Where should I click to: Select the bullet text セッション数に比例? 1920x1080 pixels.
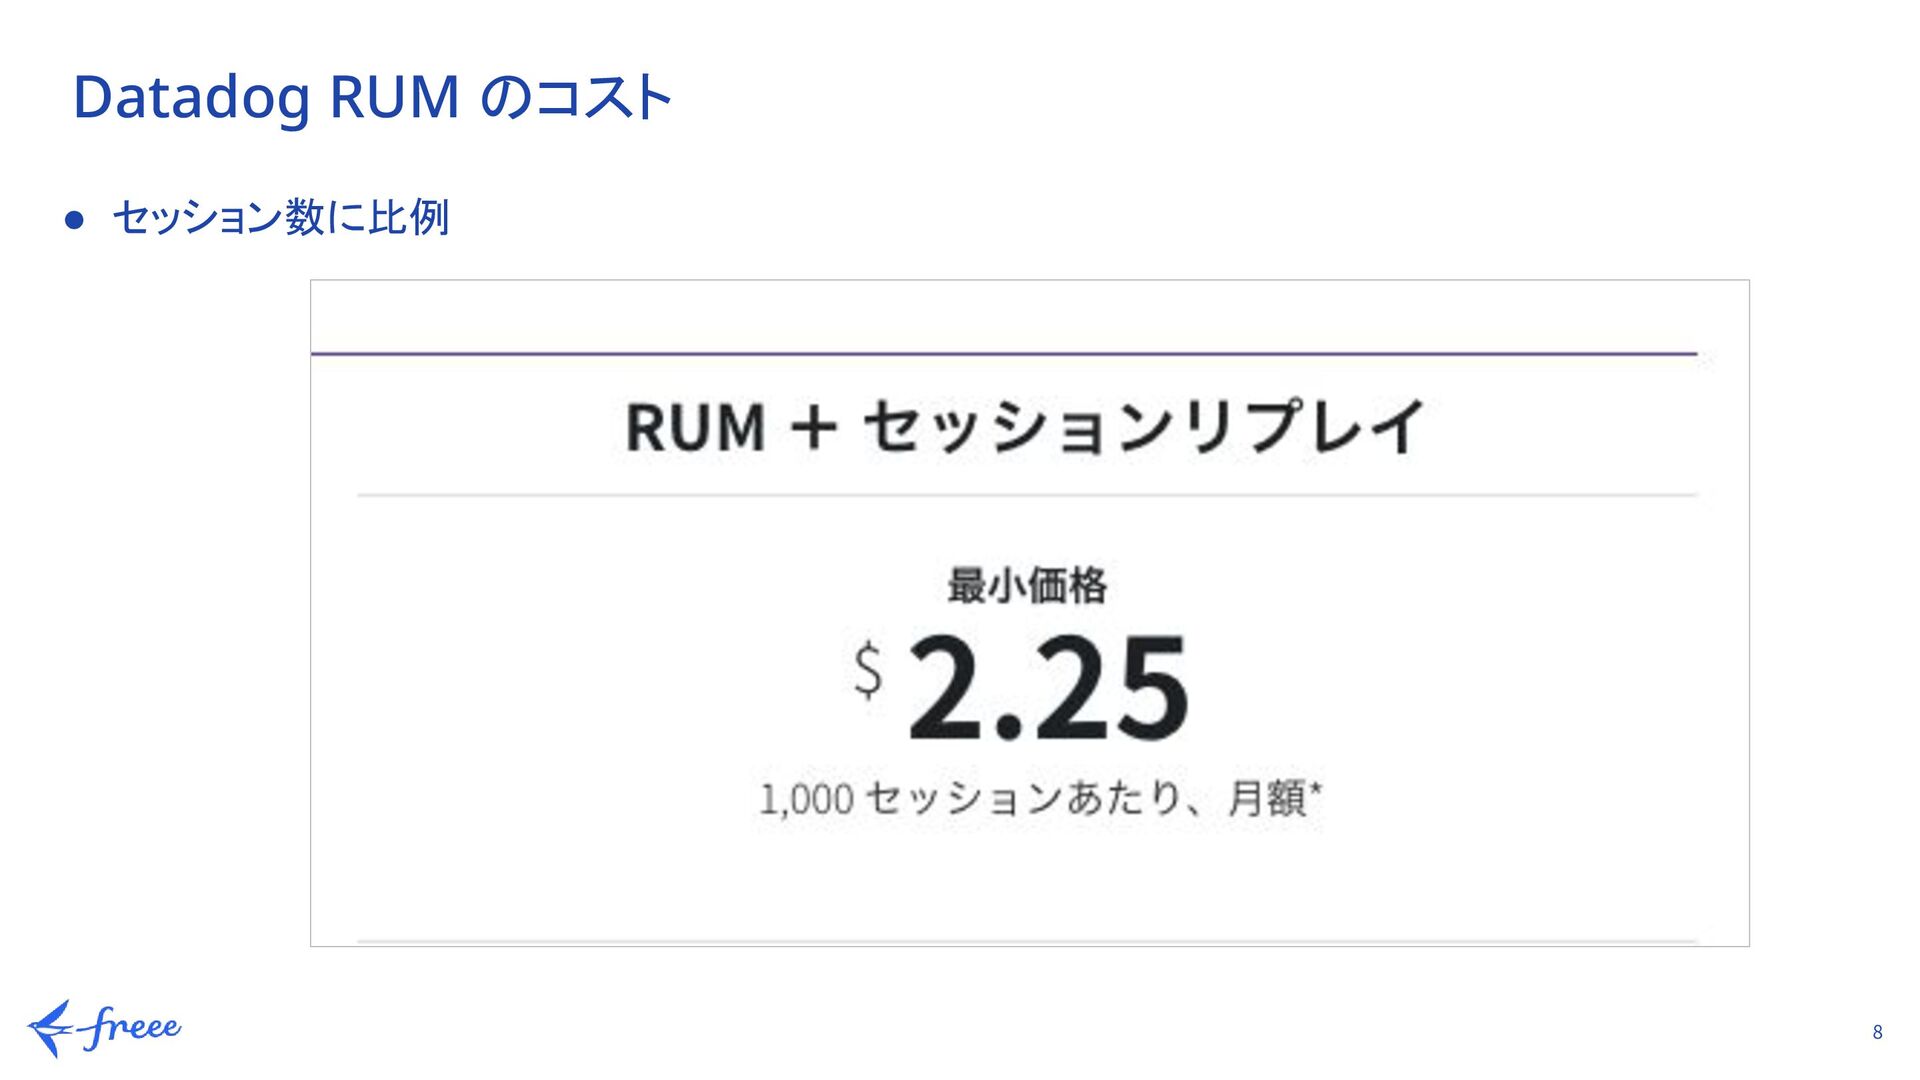280,217
